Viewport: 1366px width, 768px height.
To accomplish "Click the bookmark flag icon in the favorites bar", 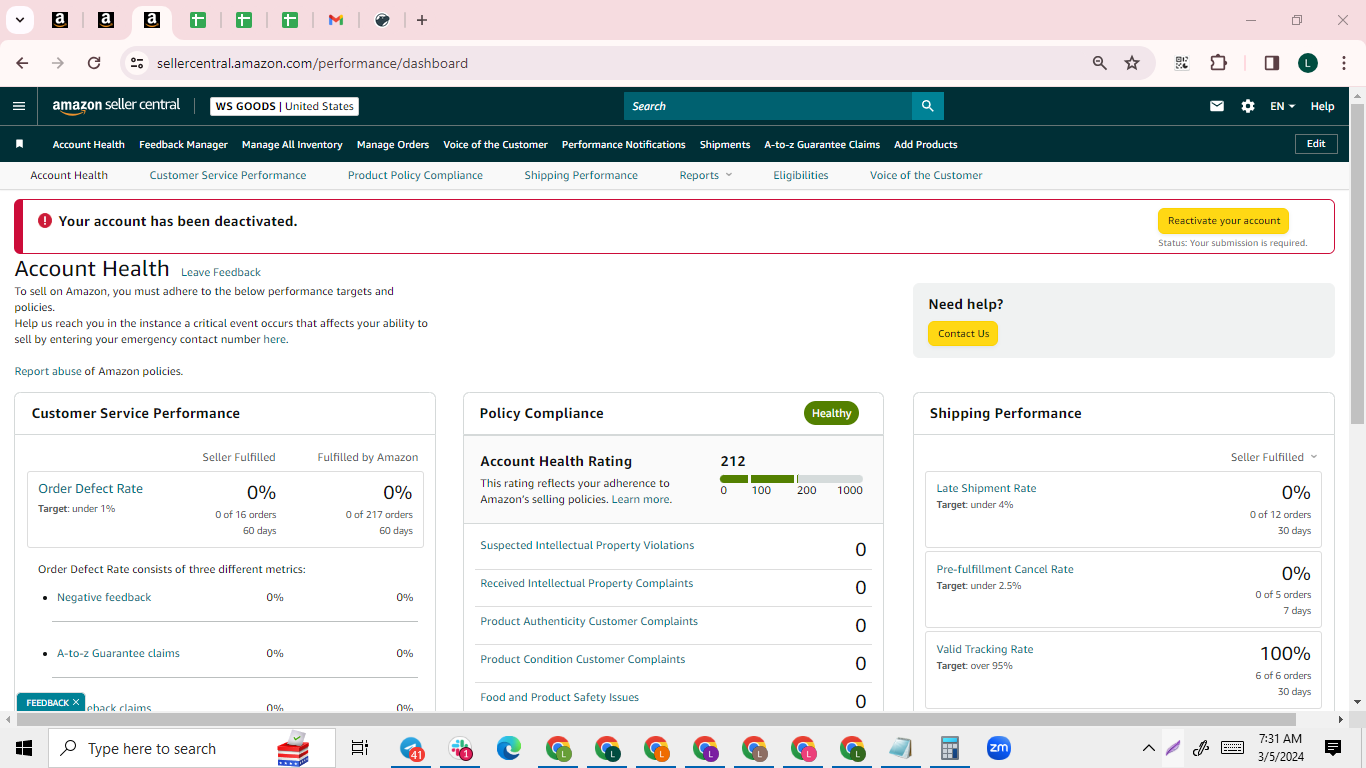I will coord(19,144).
